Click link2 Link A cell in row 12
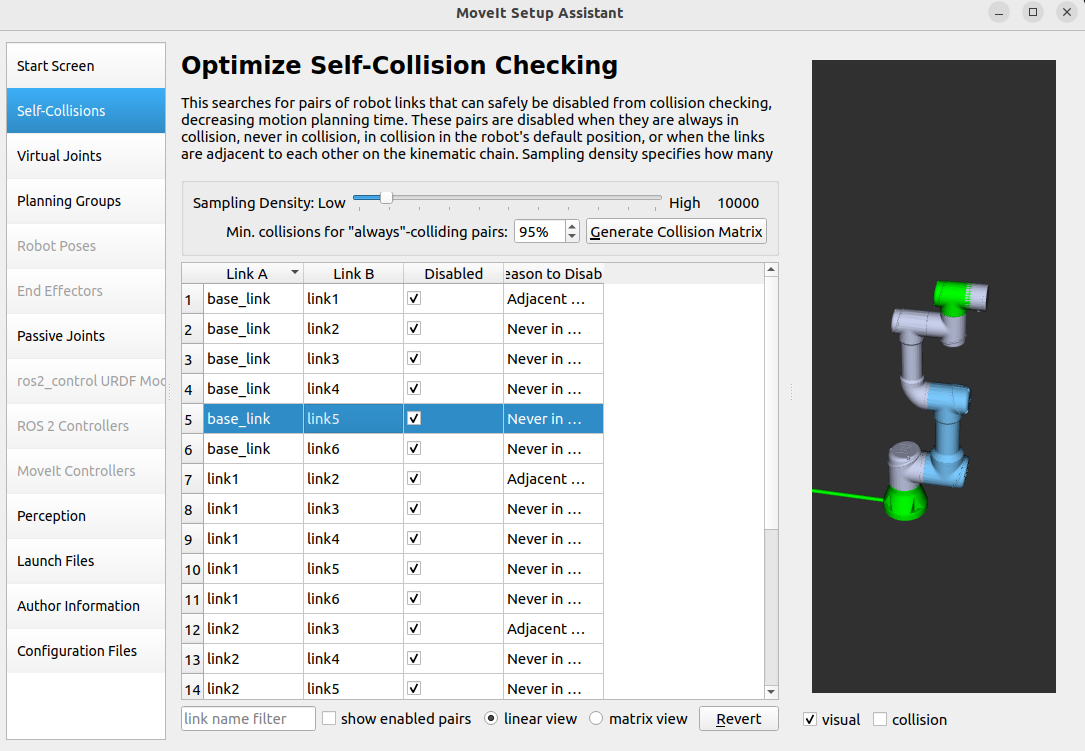The image size is (1085, 751). (253, 628)
